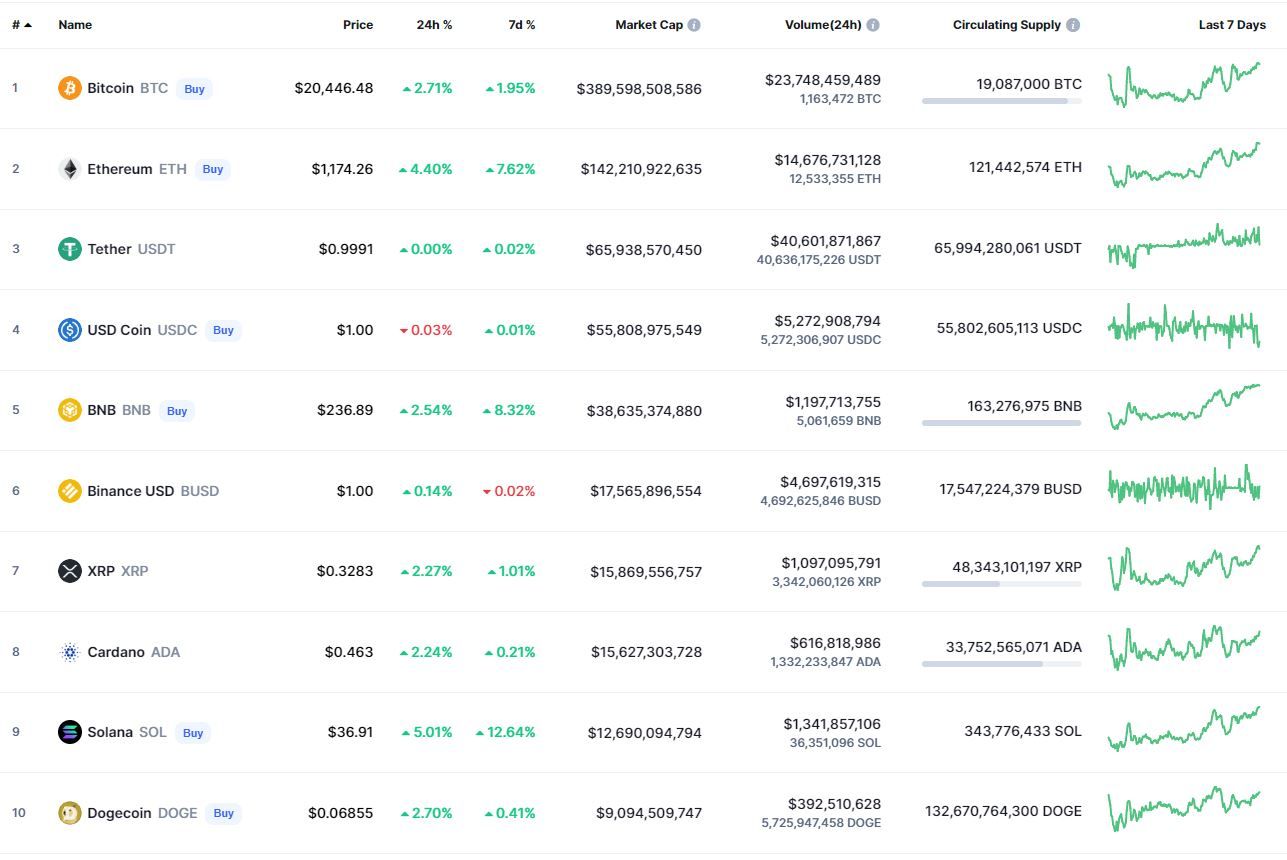Click the BNB coin logo
The width and height of the screenshot is (1287, 860).
coord(69,410)
